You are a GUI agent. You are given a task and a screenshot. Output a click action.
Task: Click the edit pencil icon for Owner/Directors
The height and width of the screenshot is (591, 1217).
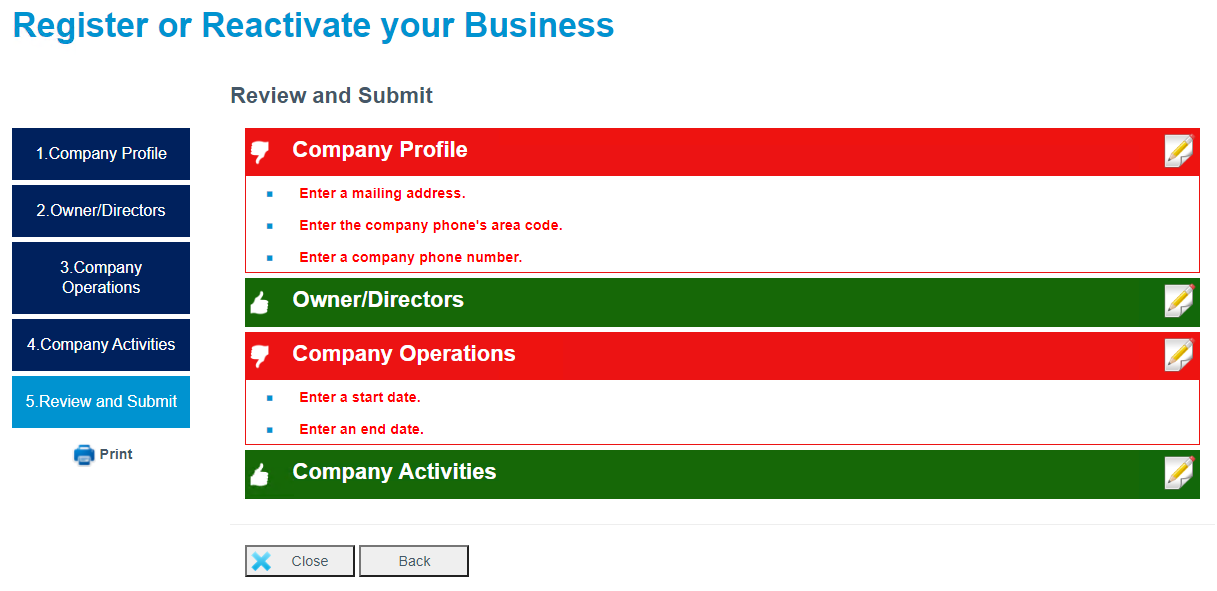(1179, 301)
